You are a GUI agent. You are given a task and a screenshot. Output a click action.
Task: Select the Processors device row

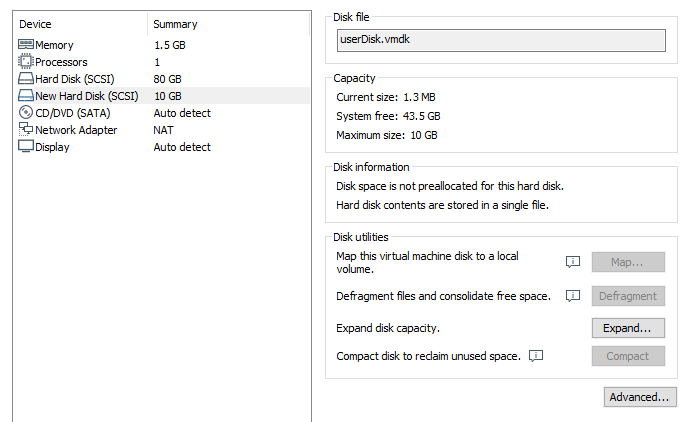coord(162,62)
